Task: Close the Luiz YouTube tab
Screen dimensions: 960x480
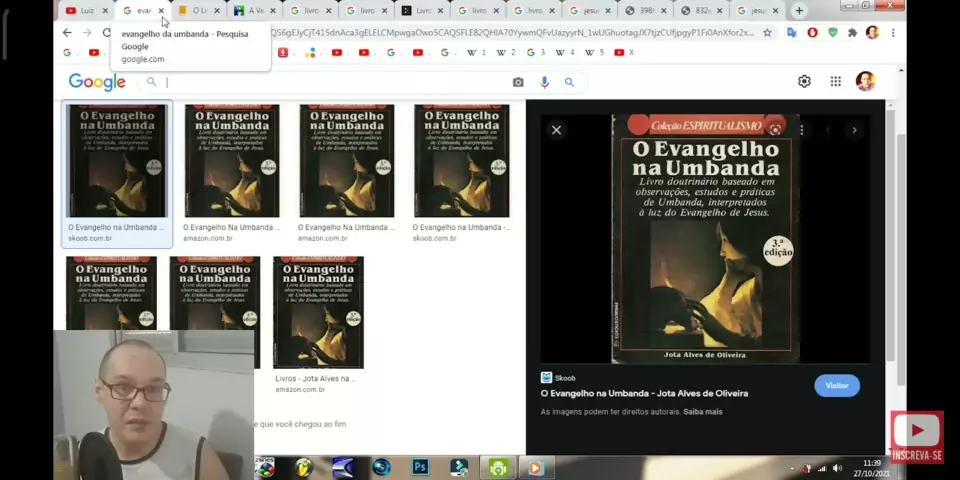Action: 105,10
